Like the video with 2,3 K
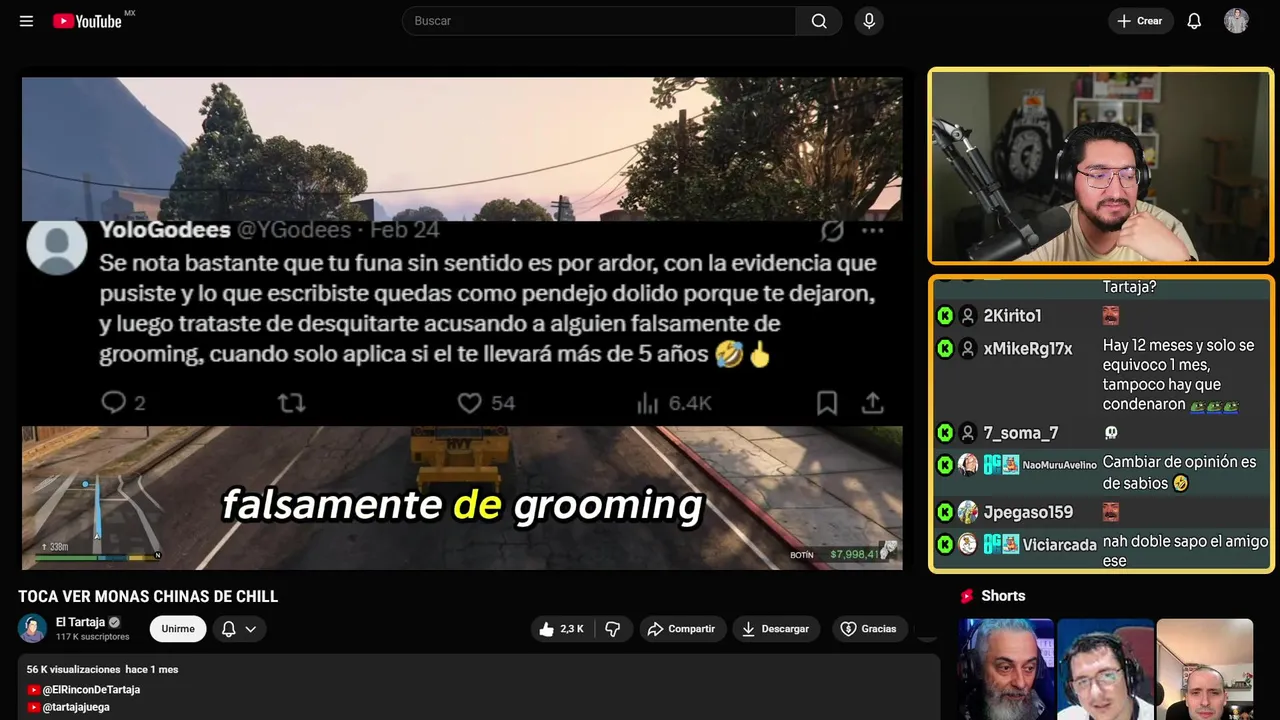This screenshot has height=720, width=1280. pos(562,629)
